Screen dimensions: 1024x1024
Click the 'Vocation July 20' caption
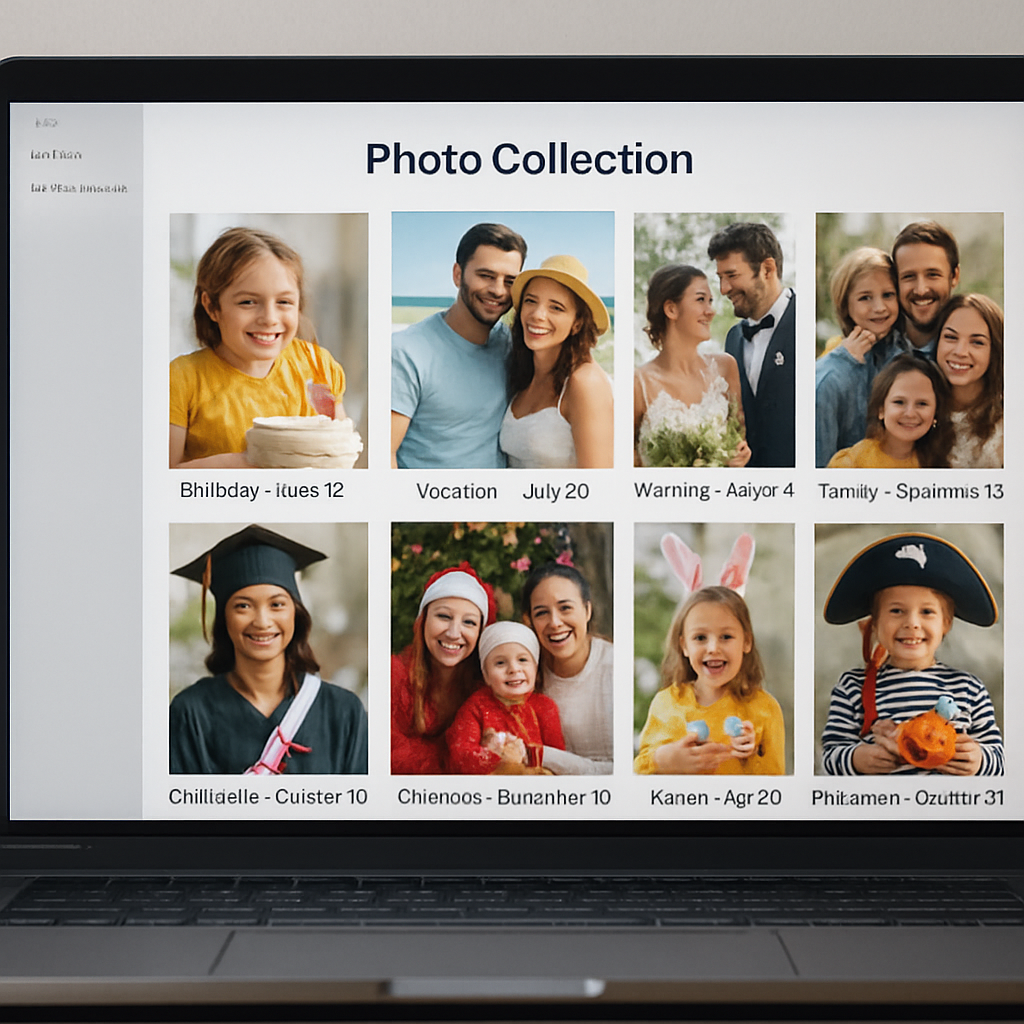click(x=502, y=491)
